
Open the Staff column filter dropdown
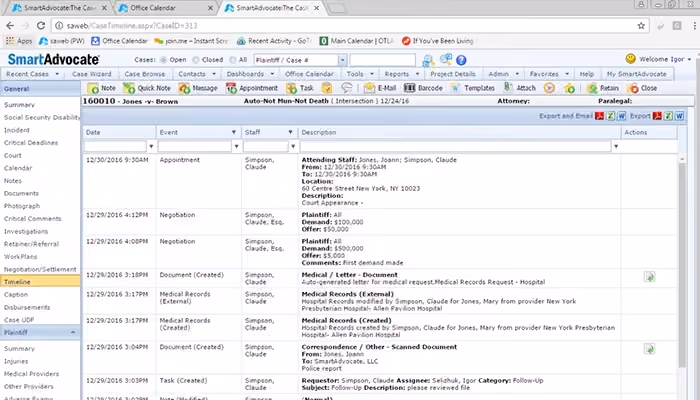pyautogui.click(x=293, y=146)
